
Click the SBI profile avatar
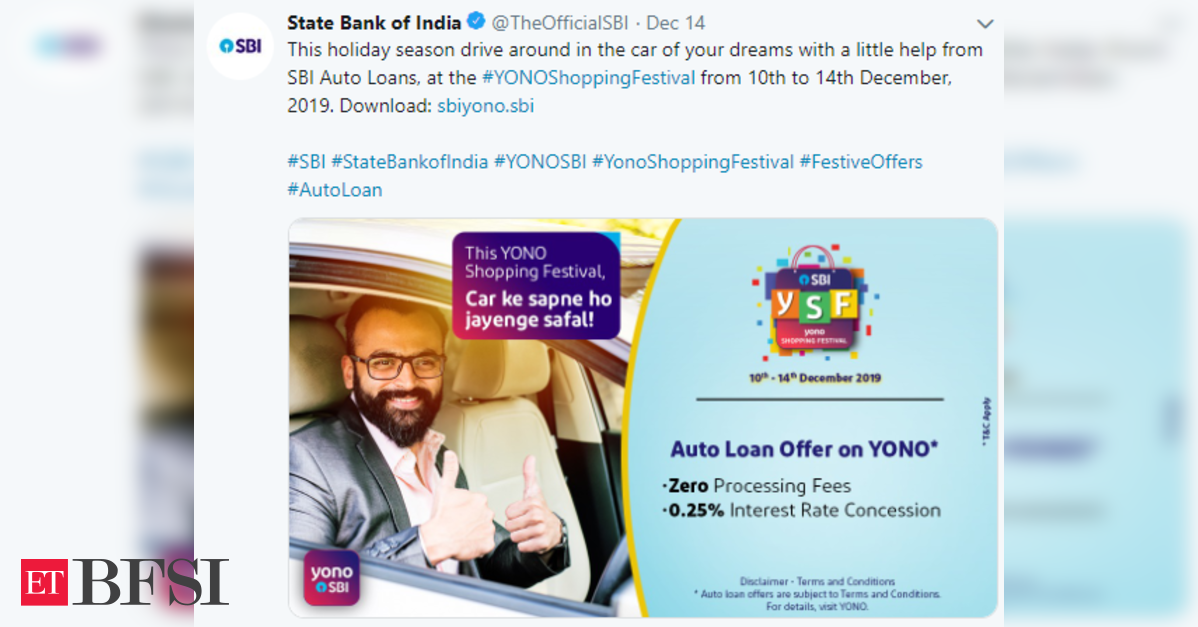[x=240, y=47]
